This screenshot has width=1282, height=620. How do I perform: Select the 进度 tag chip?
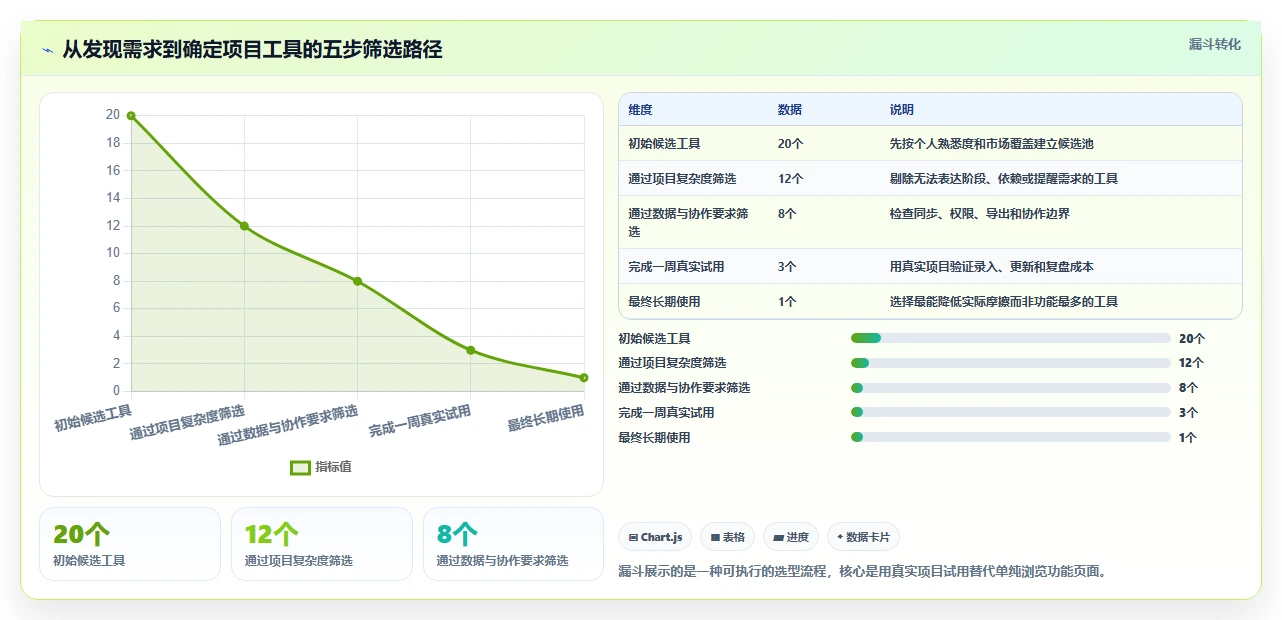pyautogui.click(x=791, y=537)
